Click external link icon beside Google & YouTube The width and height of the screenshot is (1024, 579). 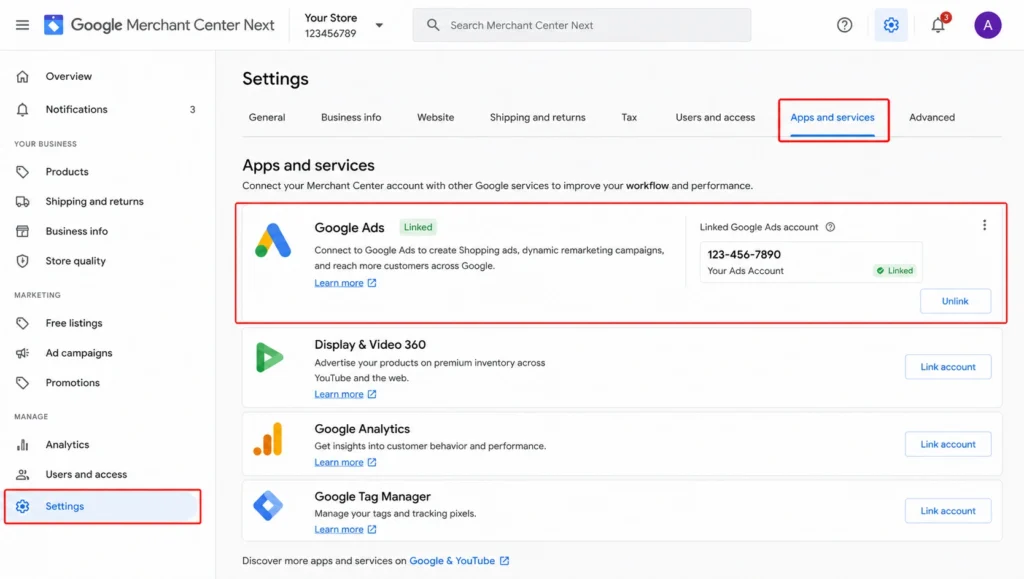coord(504,561)
